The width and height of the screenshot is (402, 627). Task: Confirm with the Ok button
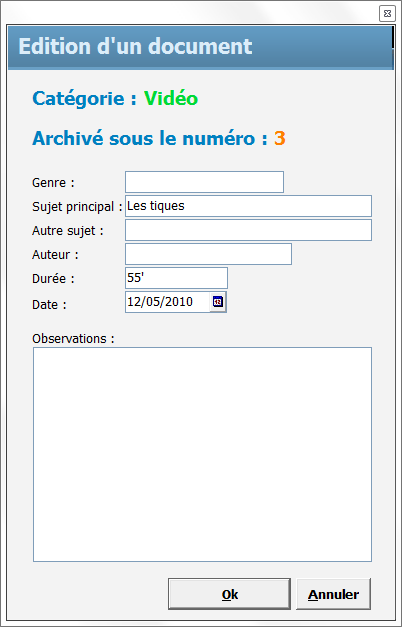(x=229, y=594)
